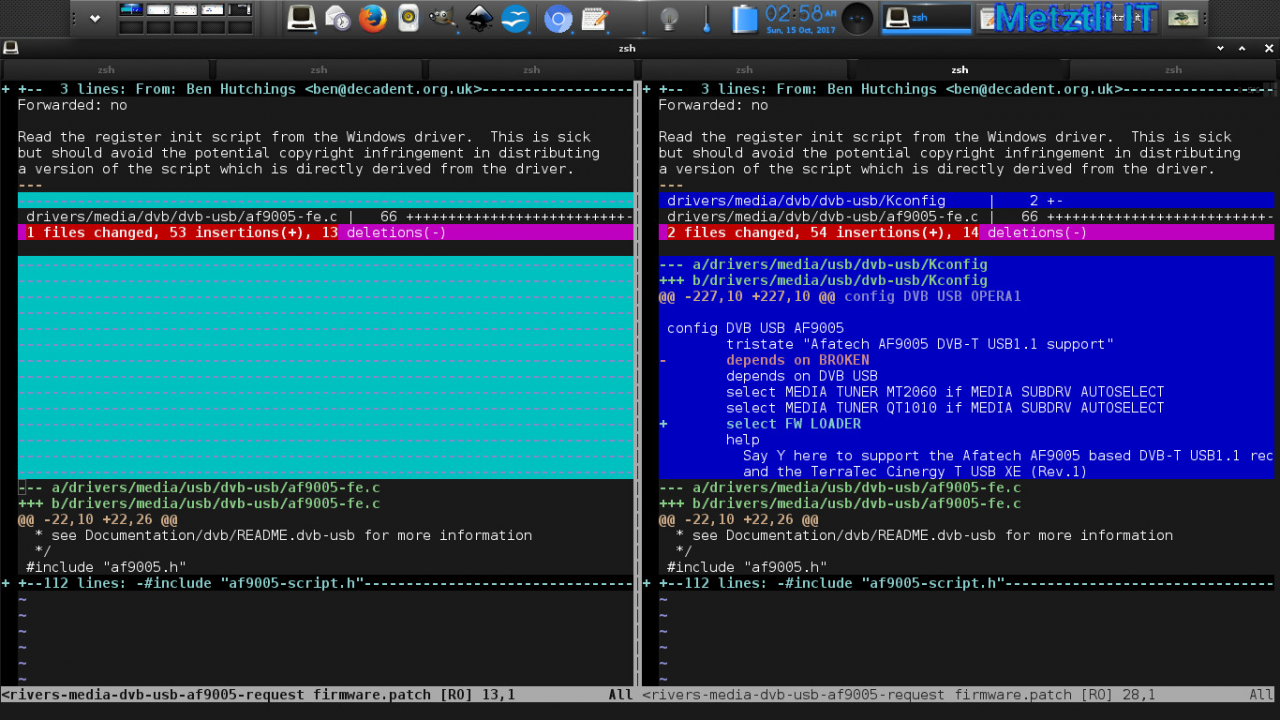1280x720 pixels.
Task: Switch to the fifth workspace thumbnail in pager
Action: click(239, 10)
